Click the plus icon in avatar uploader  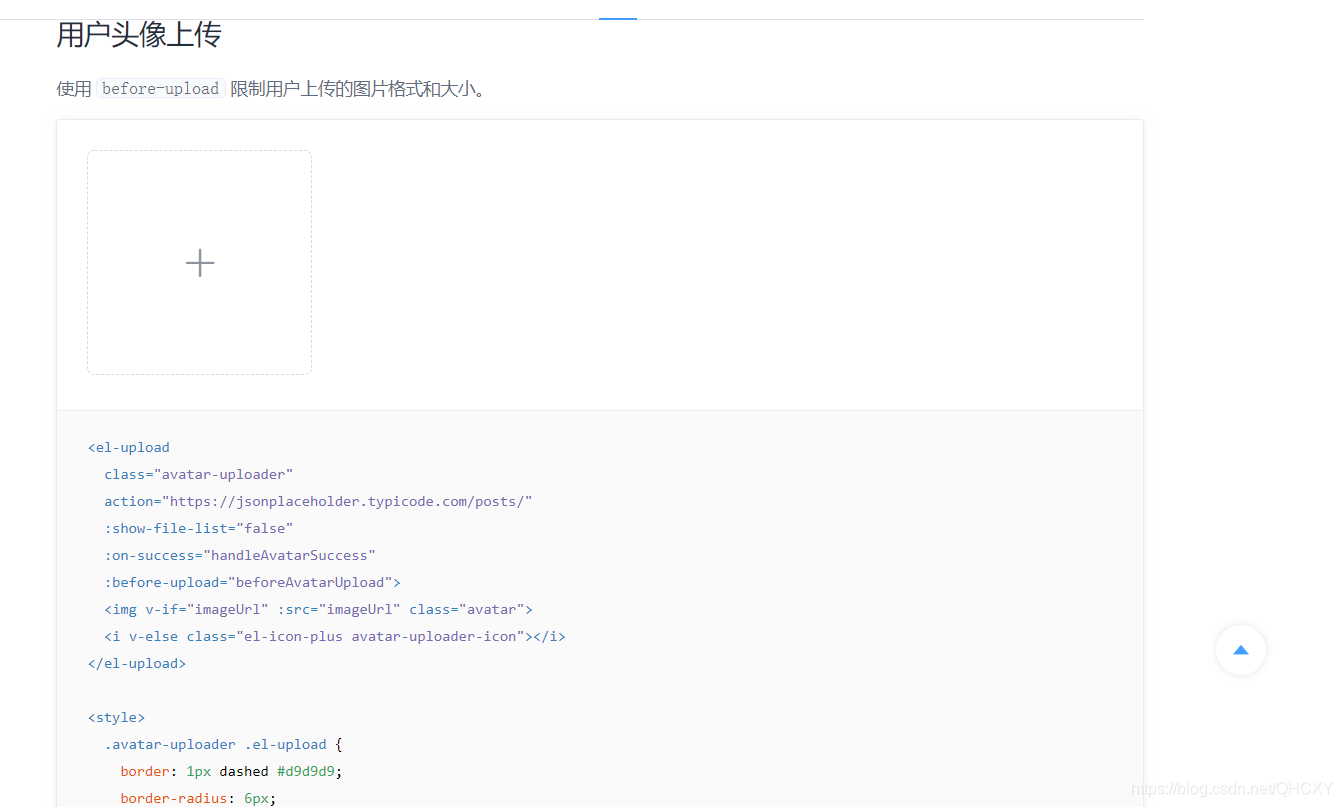pyautogui.click(x=200, y=263)
